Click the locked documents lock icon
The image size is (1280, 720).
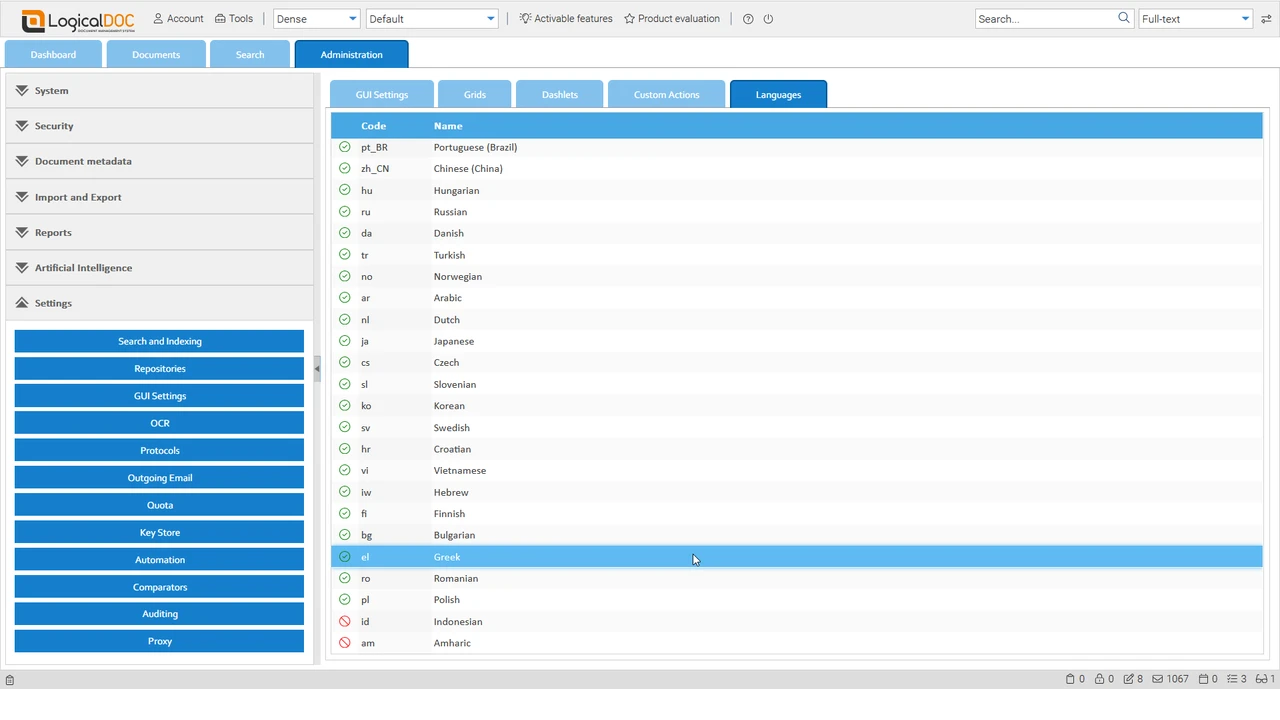click(1100, 679)
